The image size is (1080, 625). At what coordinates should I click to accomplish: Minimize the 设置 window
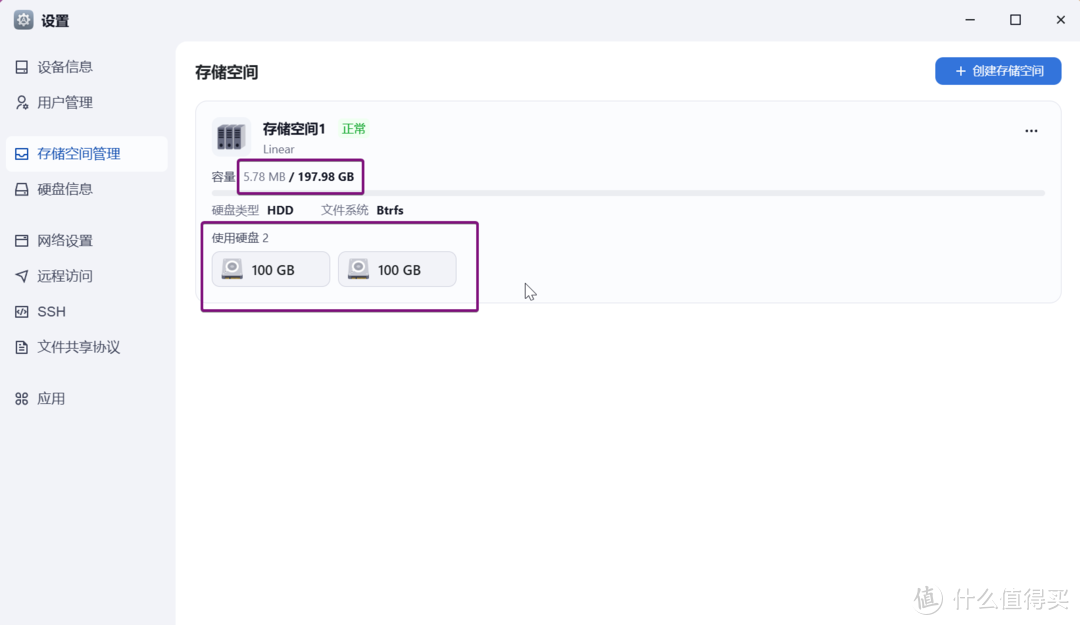[970, 20]
